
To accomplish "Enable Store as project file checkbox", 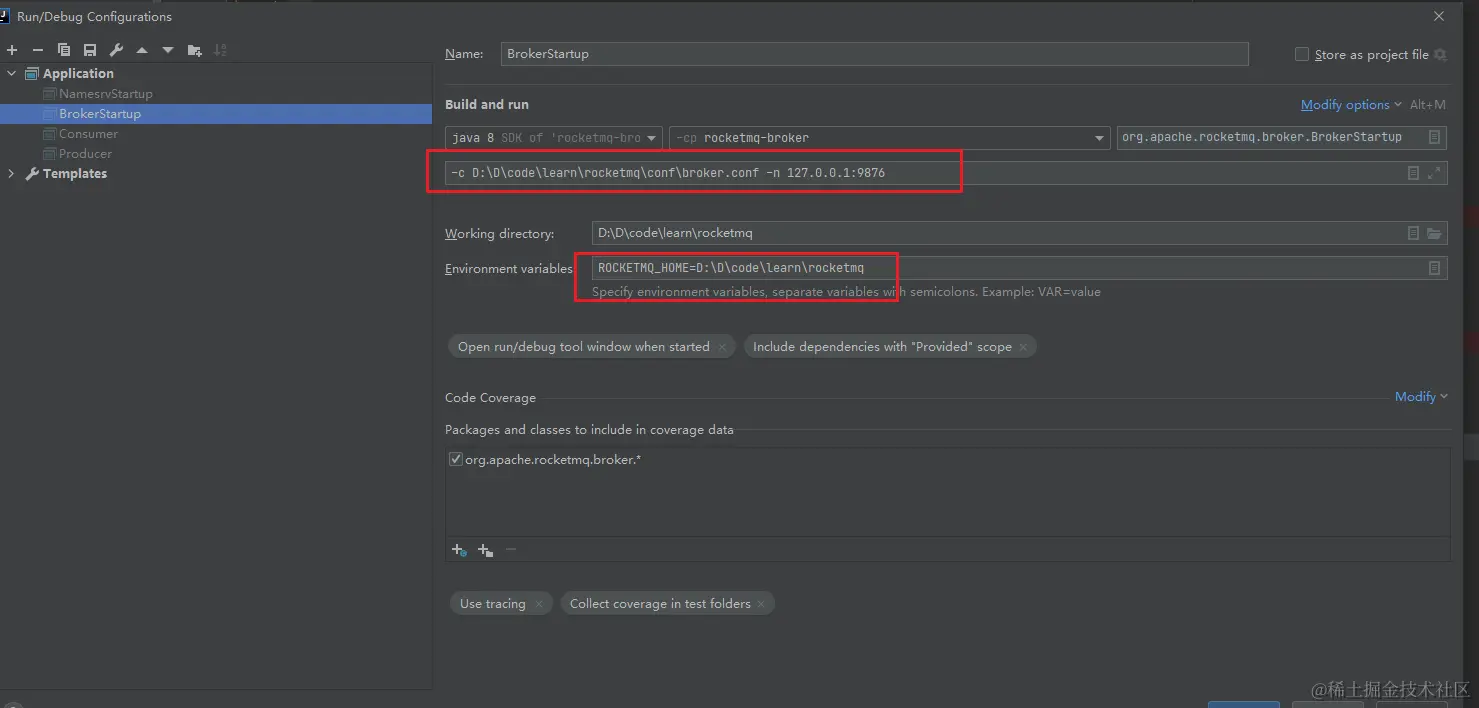I will point(1302,55).
